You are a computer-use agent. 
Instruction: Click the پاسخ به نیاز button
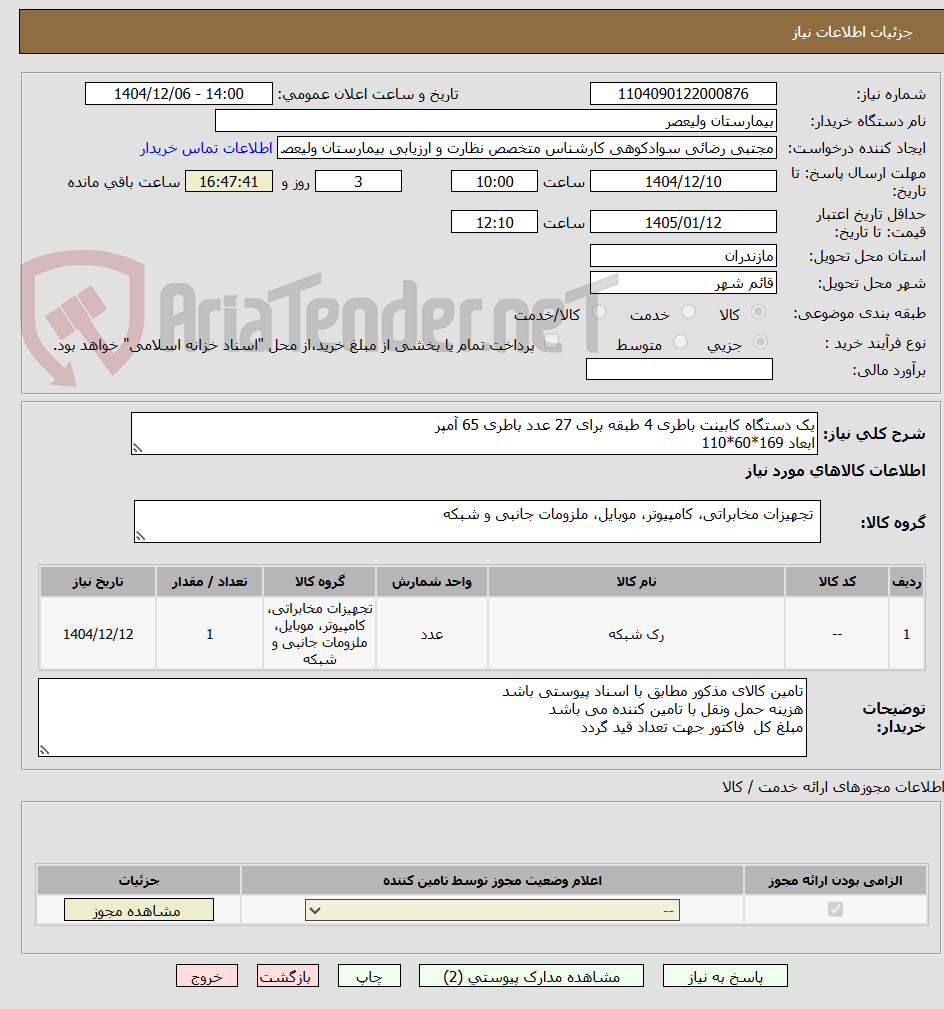pos(725,976)
